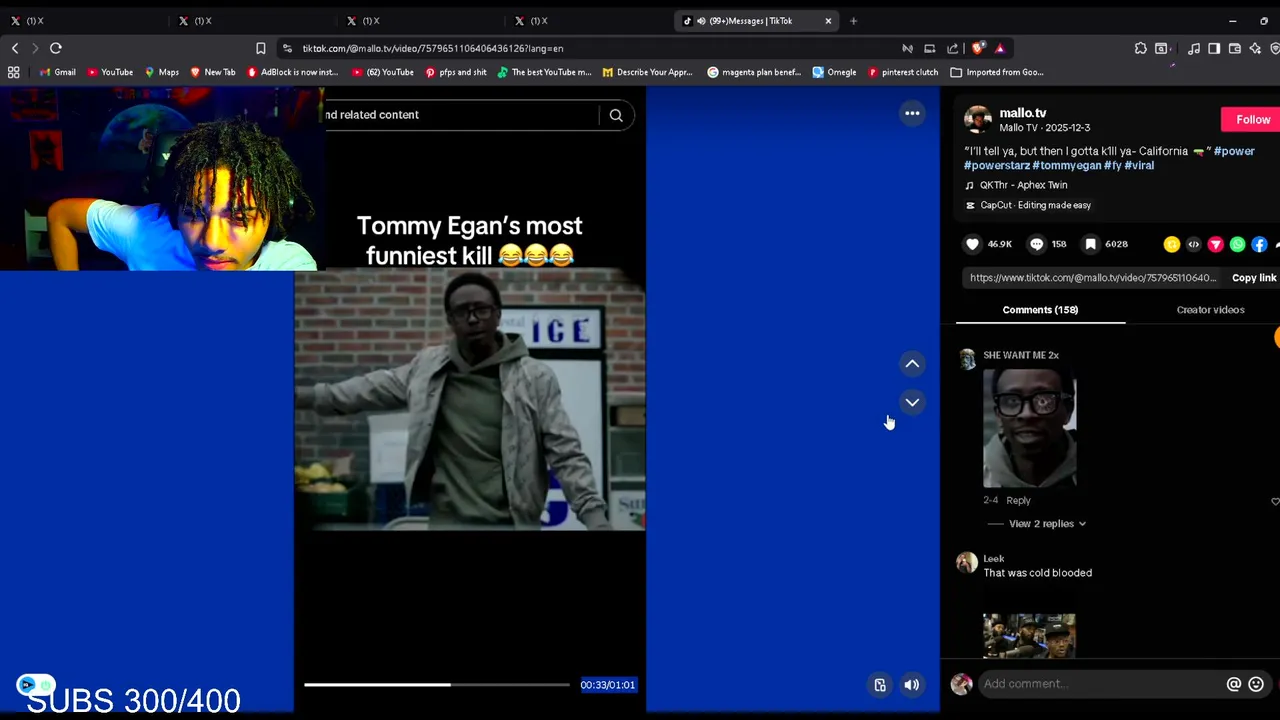The height and width of the screenshot is (720, 1280).
Task: Insert a mention with the @ icon
Action: point(1234,684)
